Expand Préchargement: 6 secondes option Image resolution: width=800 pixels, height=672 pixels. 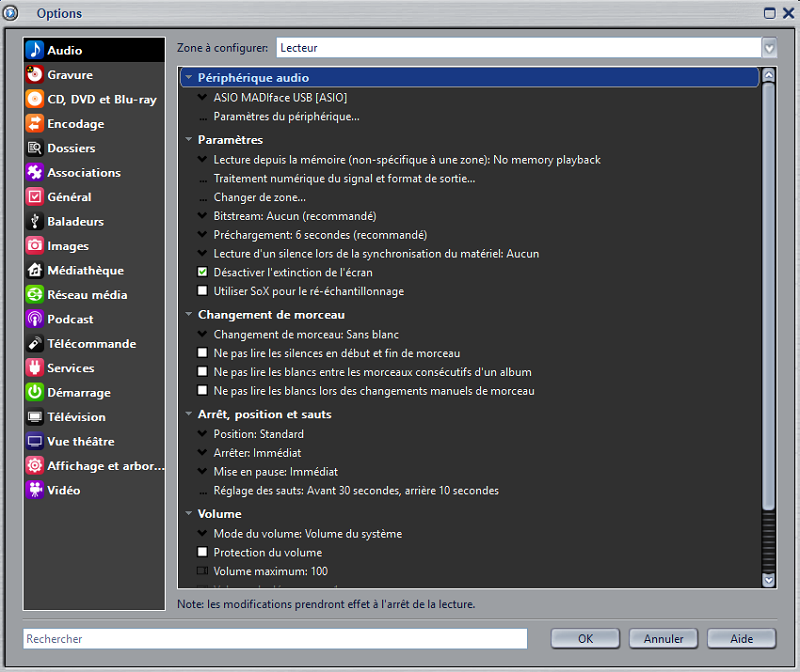(x=203, y=235)
